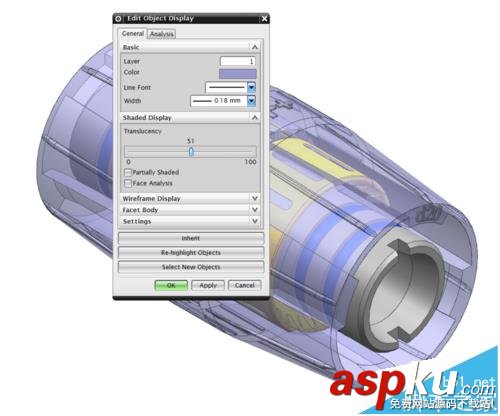Enable the Face Analysis checkbox
Viewport: 500px width, 416px height.
128,183
